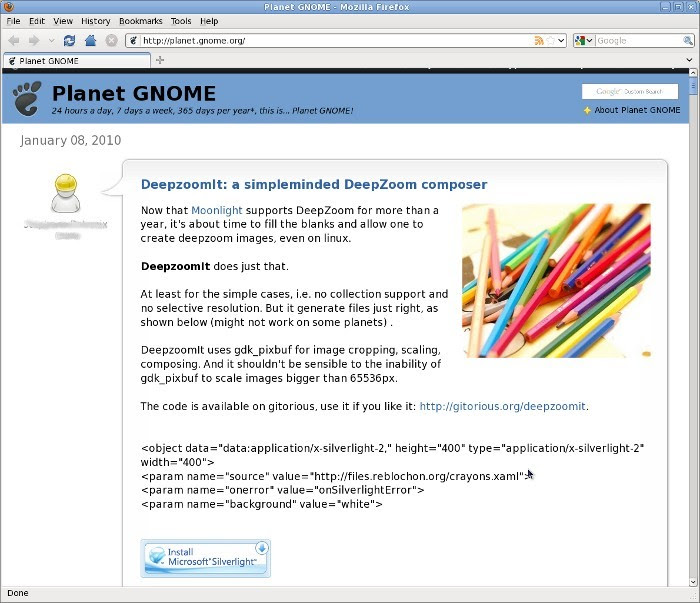The height and width of the screenshot is (603, 700).
Task: Bookmark this page with the star icon
Action: click(550, 41)
